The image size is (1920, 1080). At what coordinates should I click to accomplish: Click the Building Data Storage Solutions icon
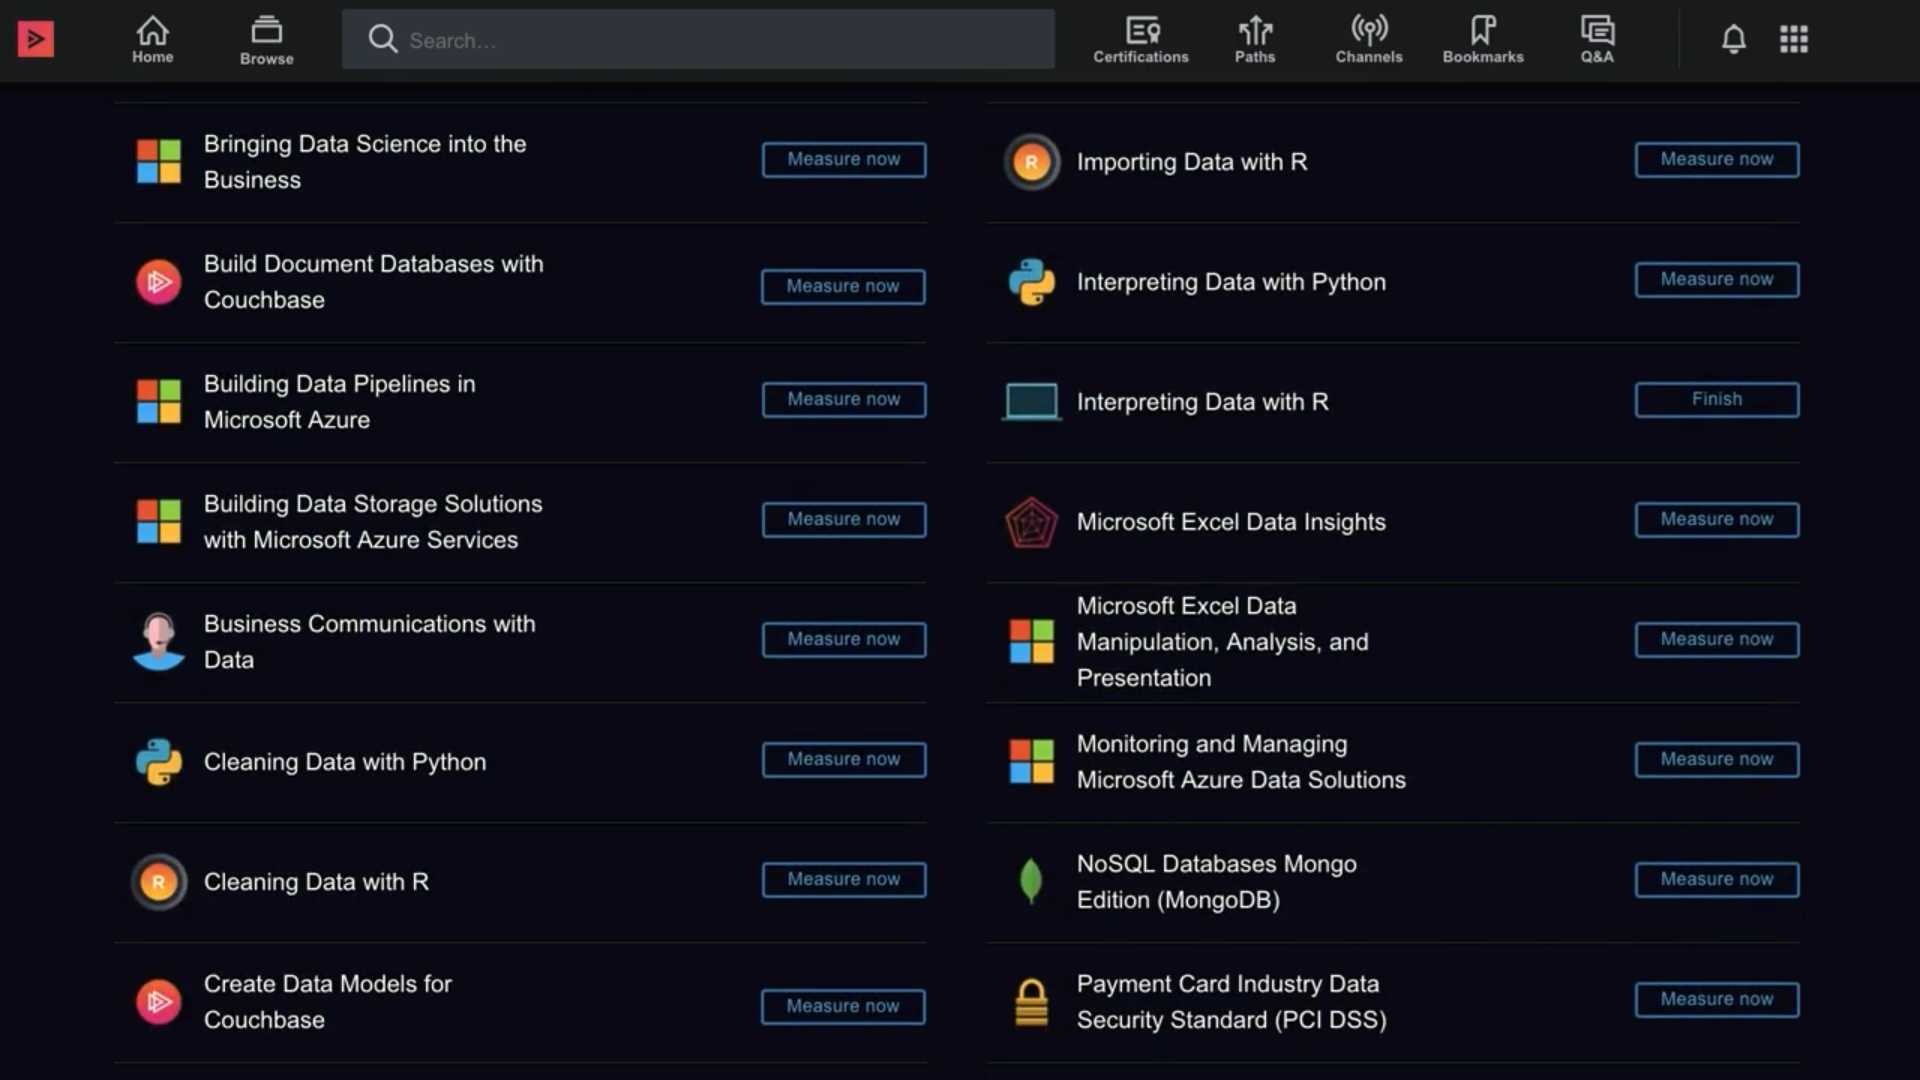click(159, 521)
